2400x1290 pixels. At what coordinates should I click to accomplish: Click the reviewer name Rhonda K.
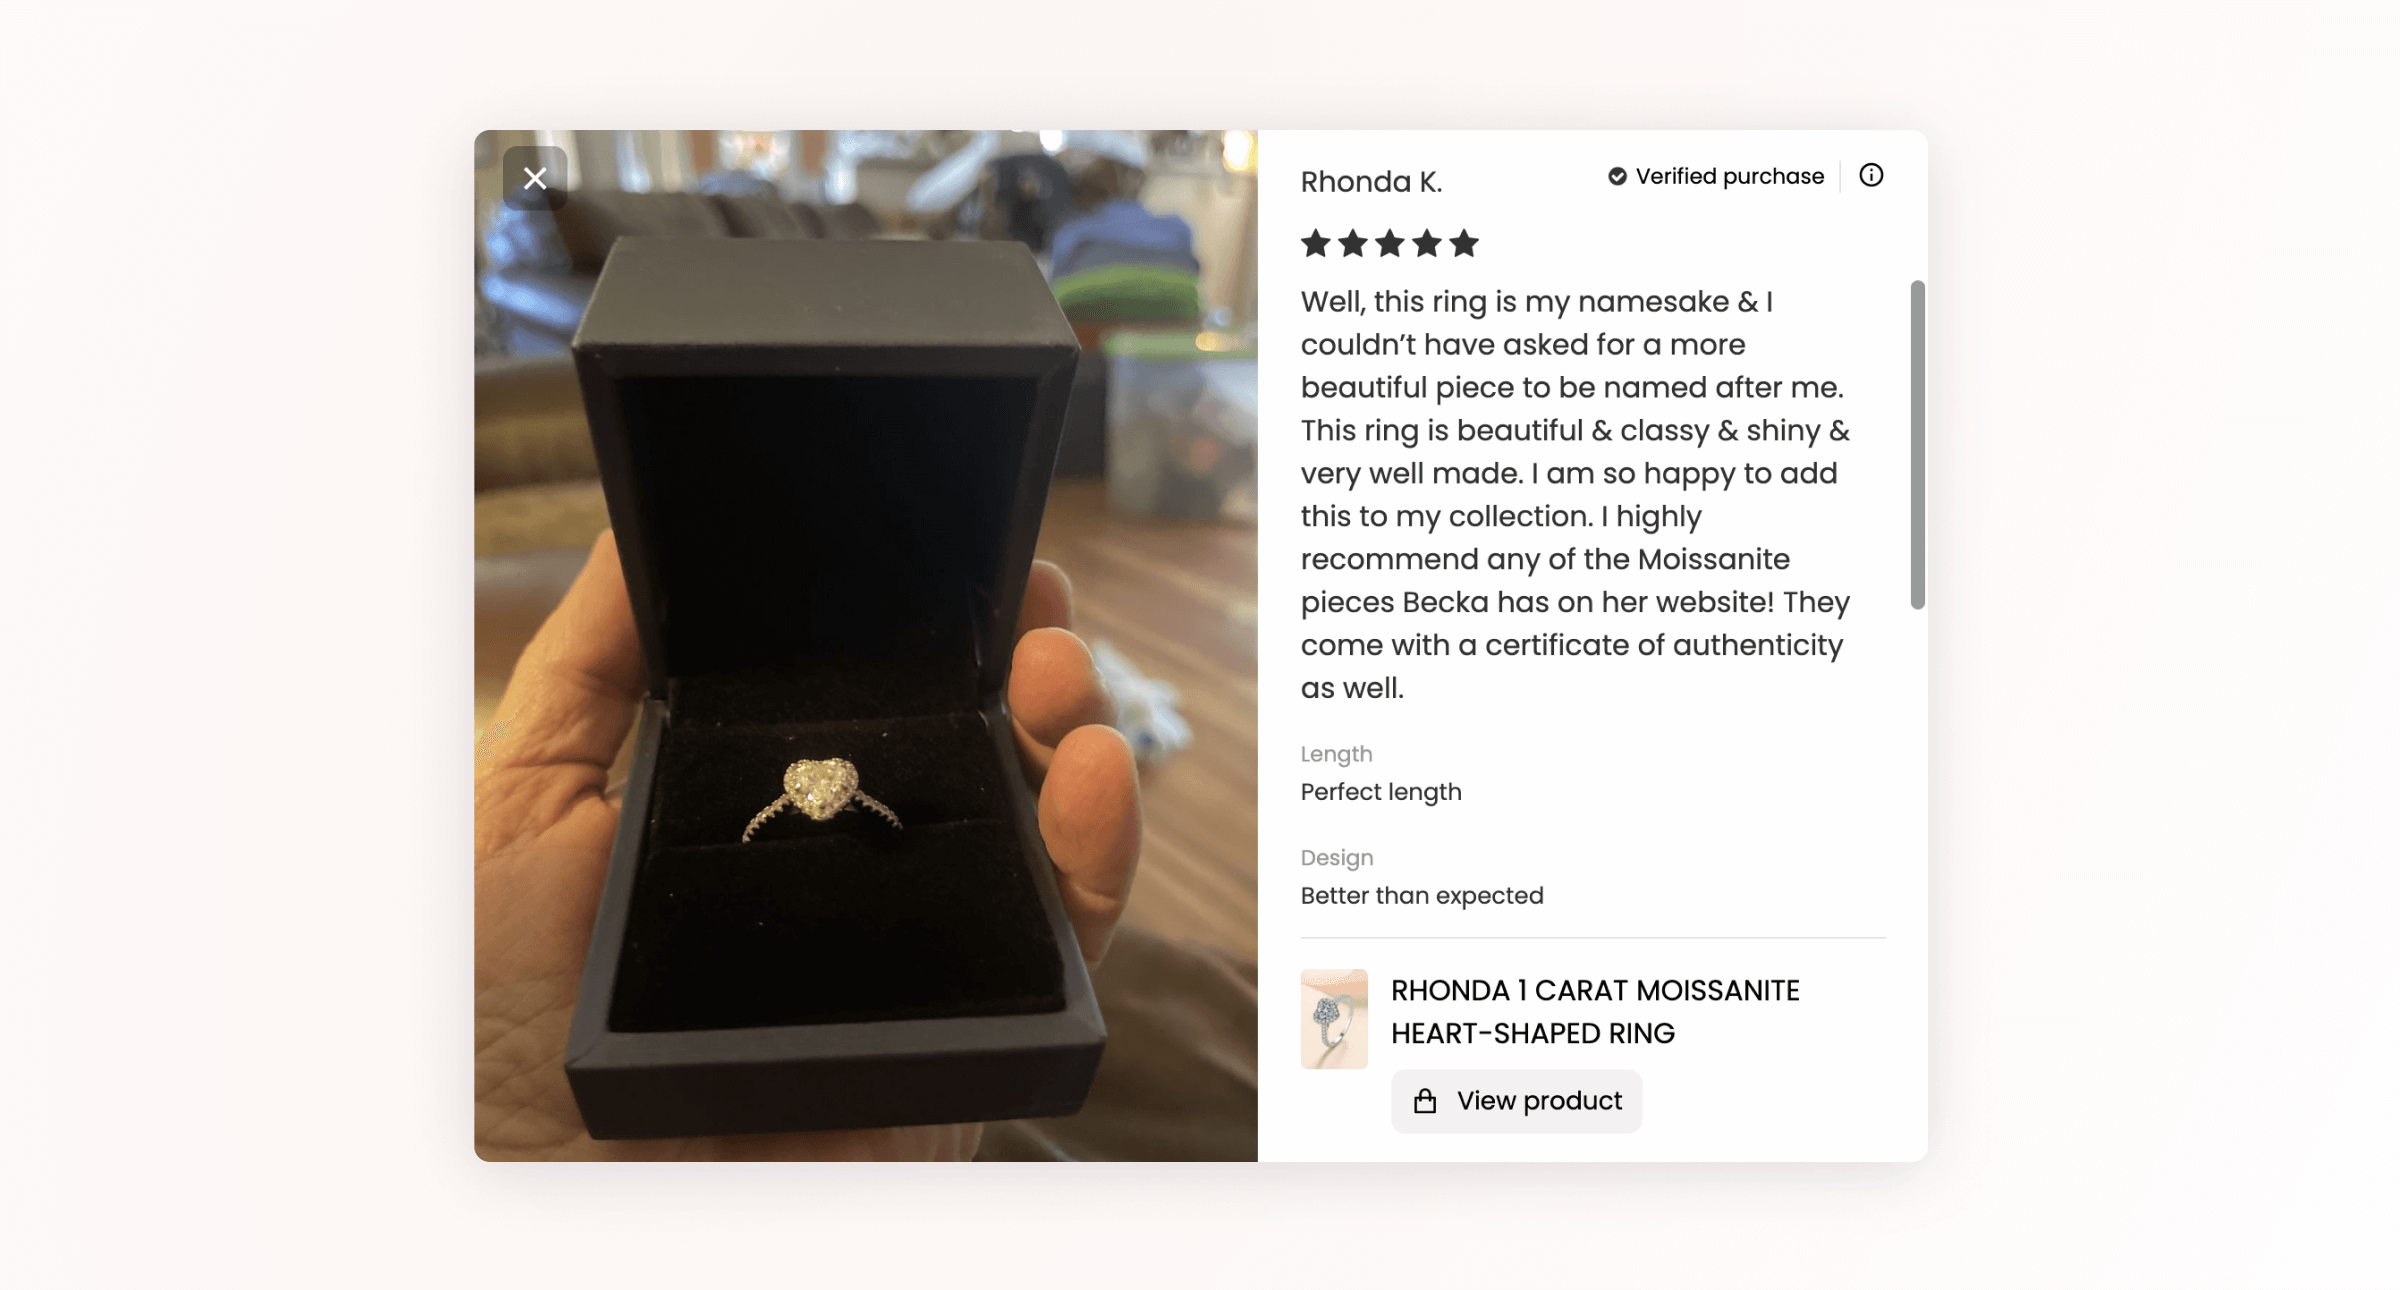point(1371,182)
